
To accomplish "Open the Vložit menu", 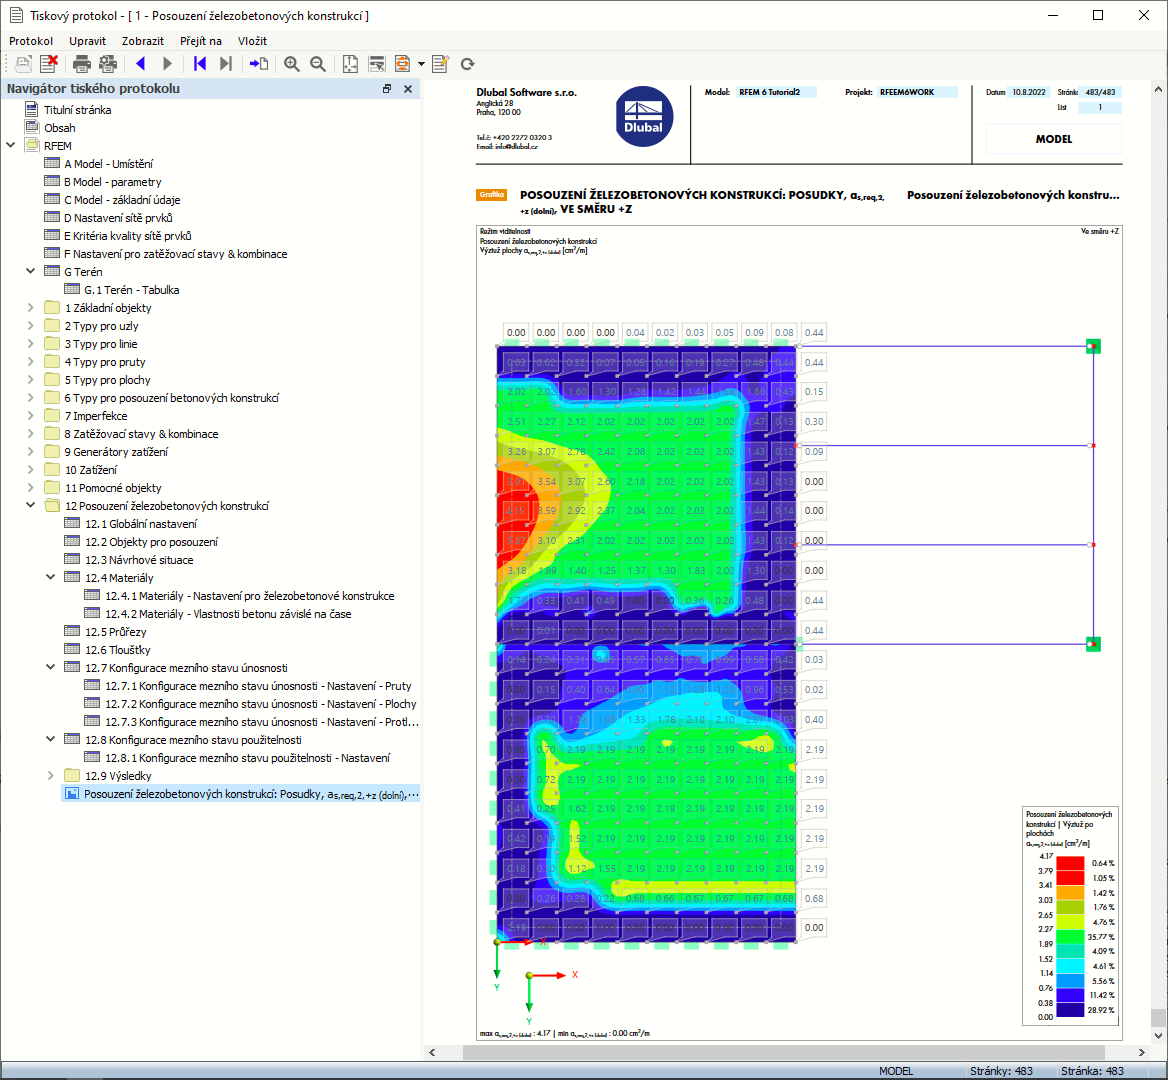I will [x=252, y=41].
